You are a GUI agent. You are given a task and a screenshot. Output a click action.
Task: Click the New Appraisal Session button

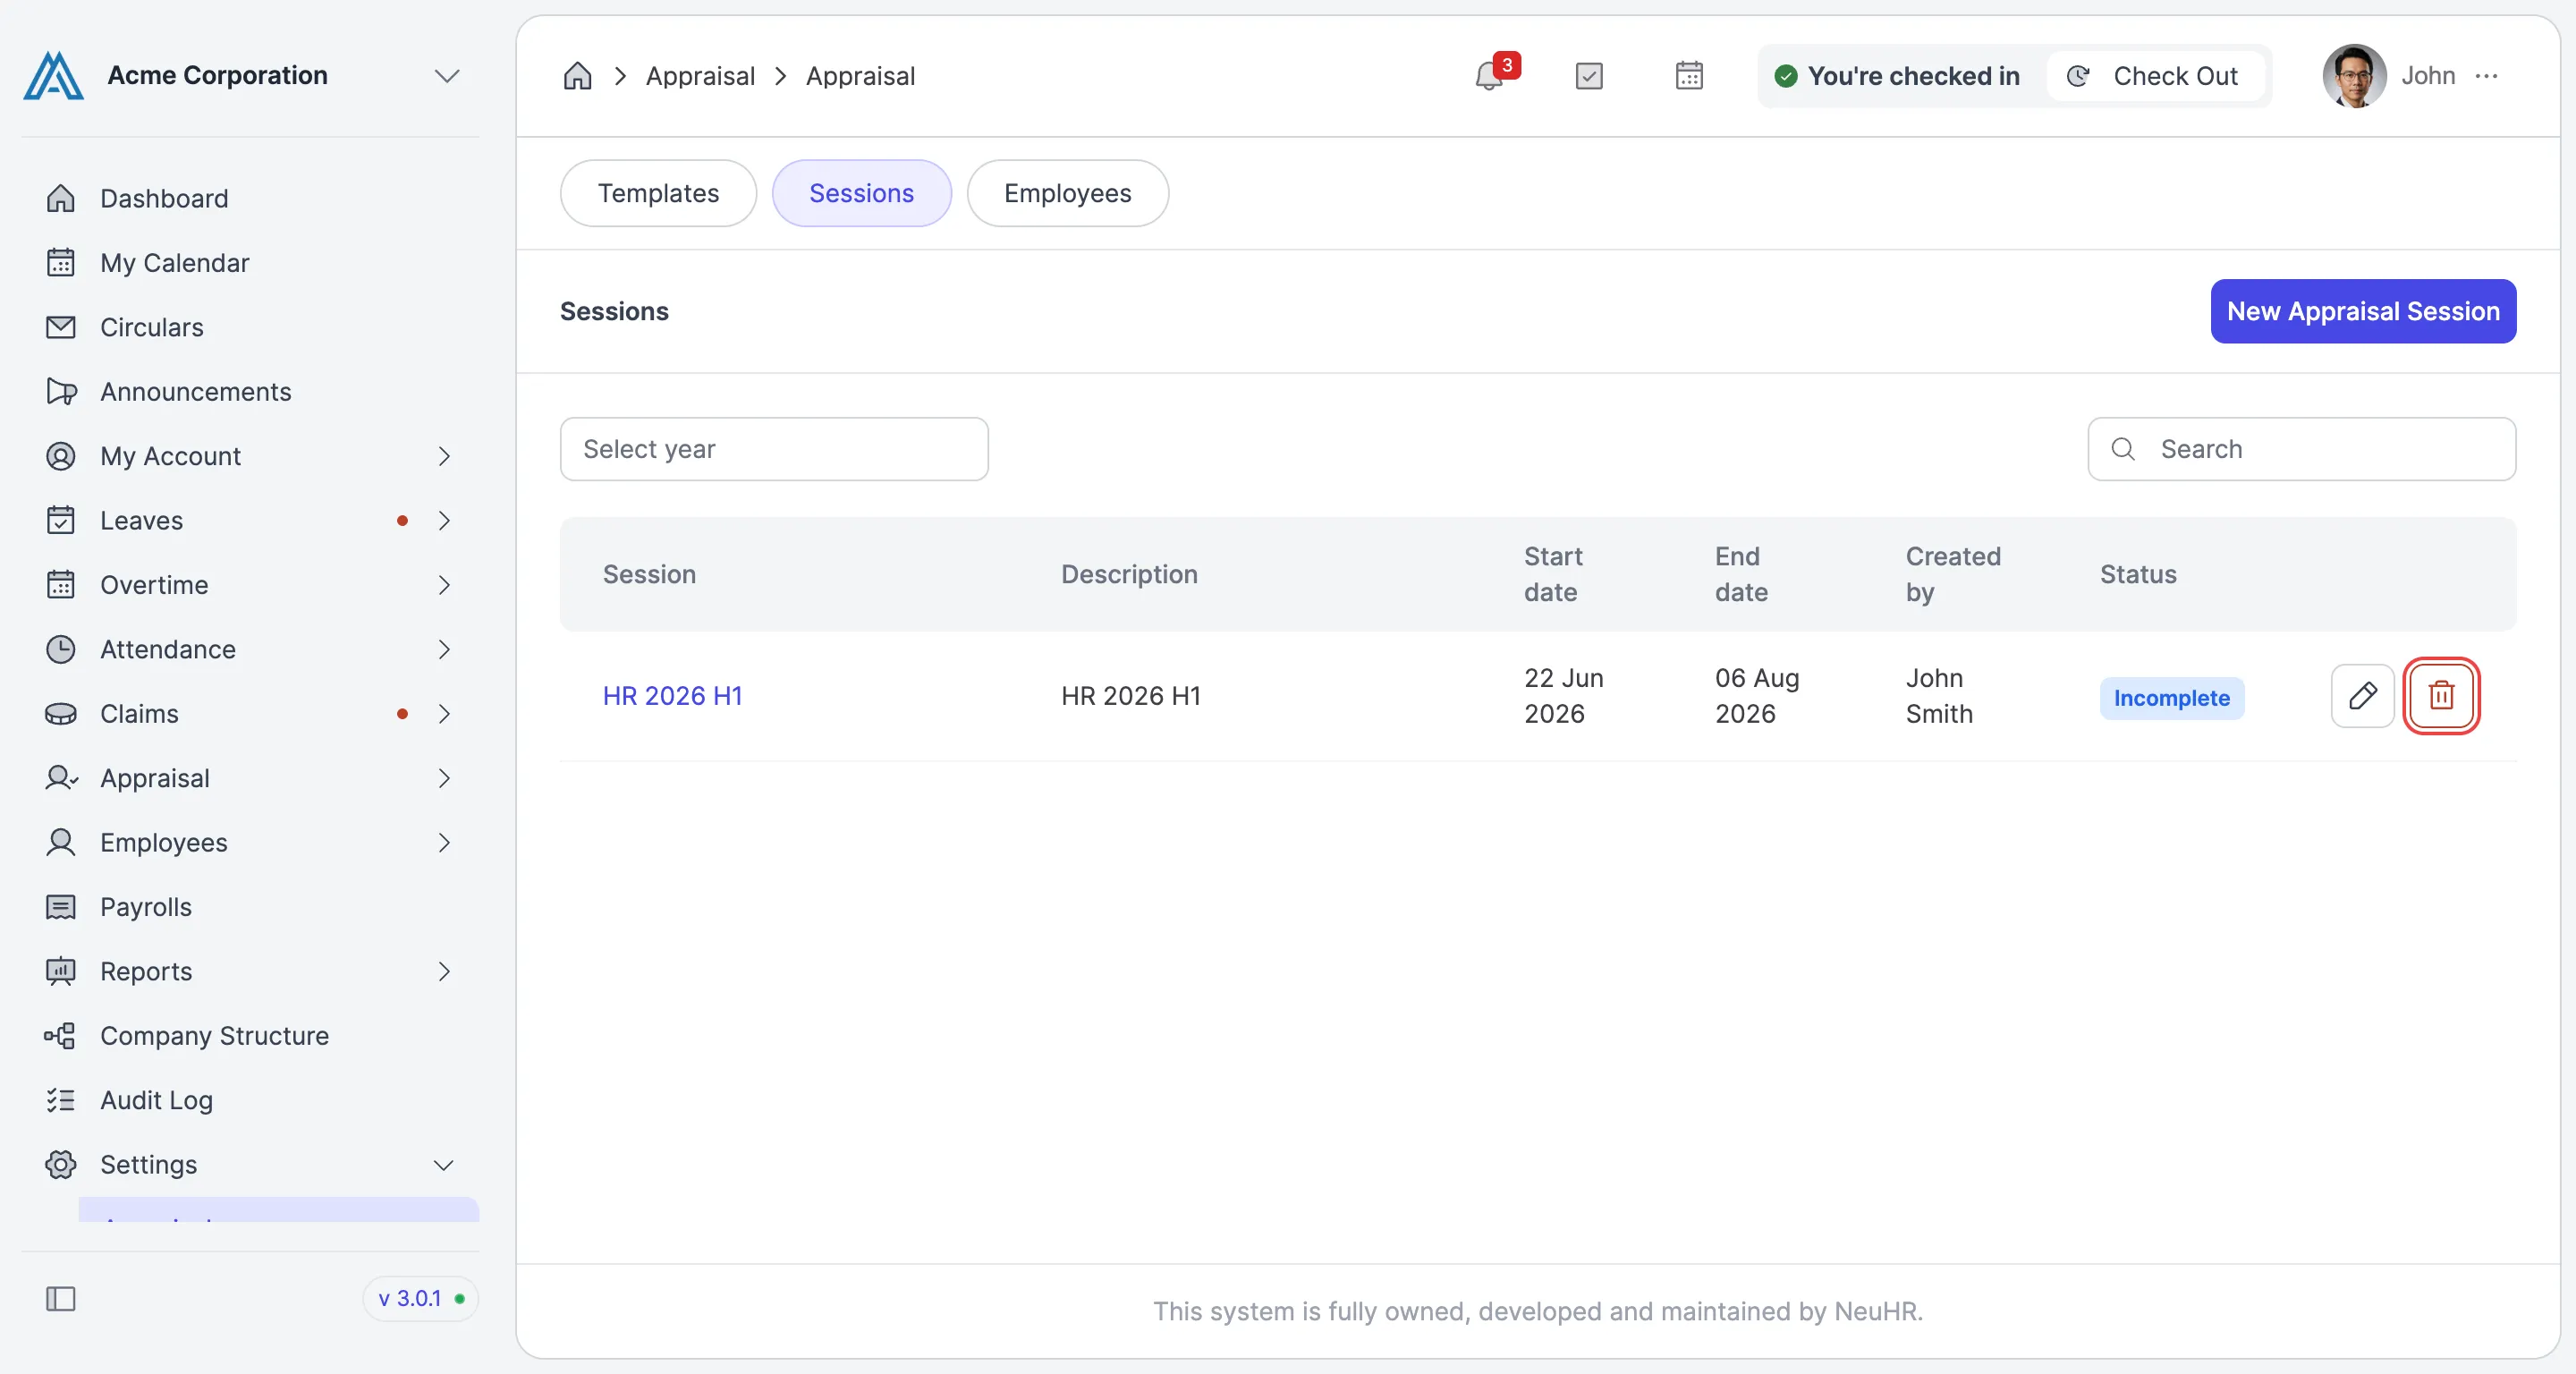2363,311
